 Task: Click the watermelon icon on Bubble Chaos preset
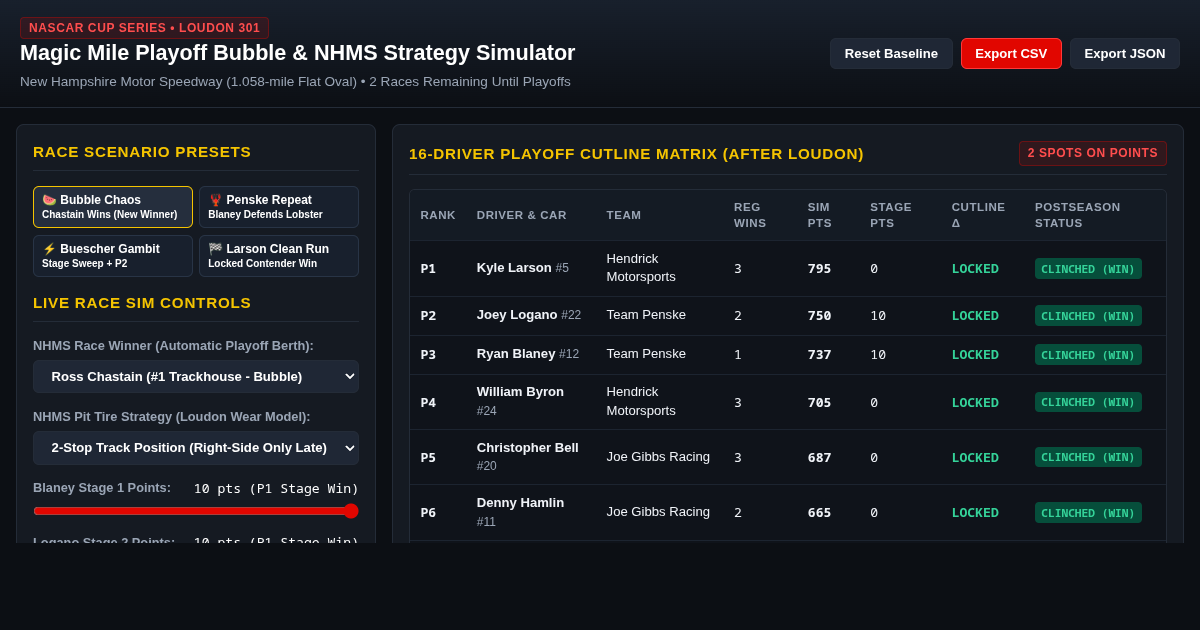tap(49, 200)
